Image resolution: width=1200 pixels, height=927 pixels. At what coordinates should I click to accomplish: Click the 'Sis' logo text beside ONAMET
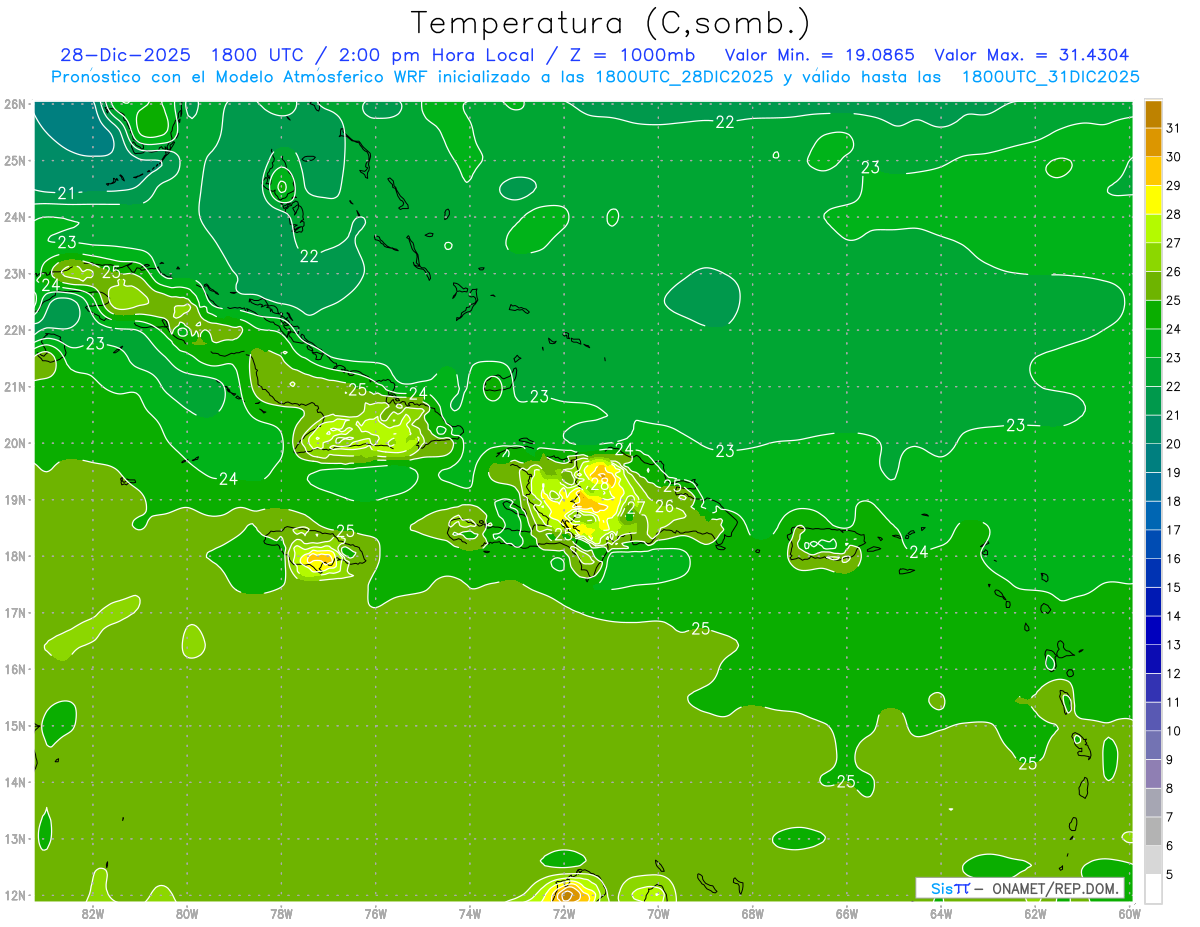tap(941, 888)
